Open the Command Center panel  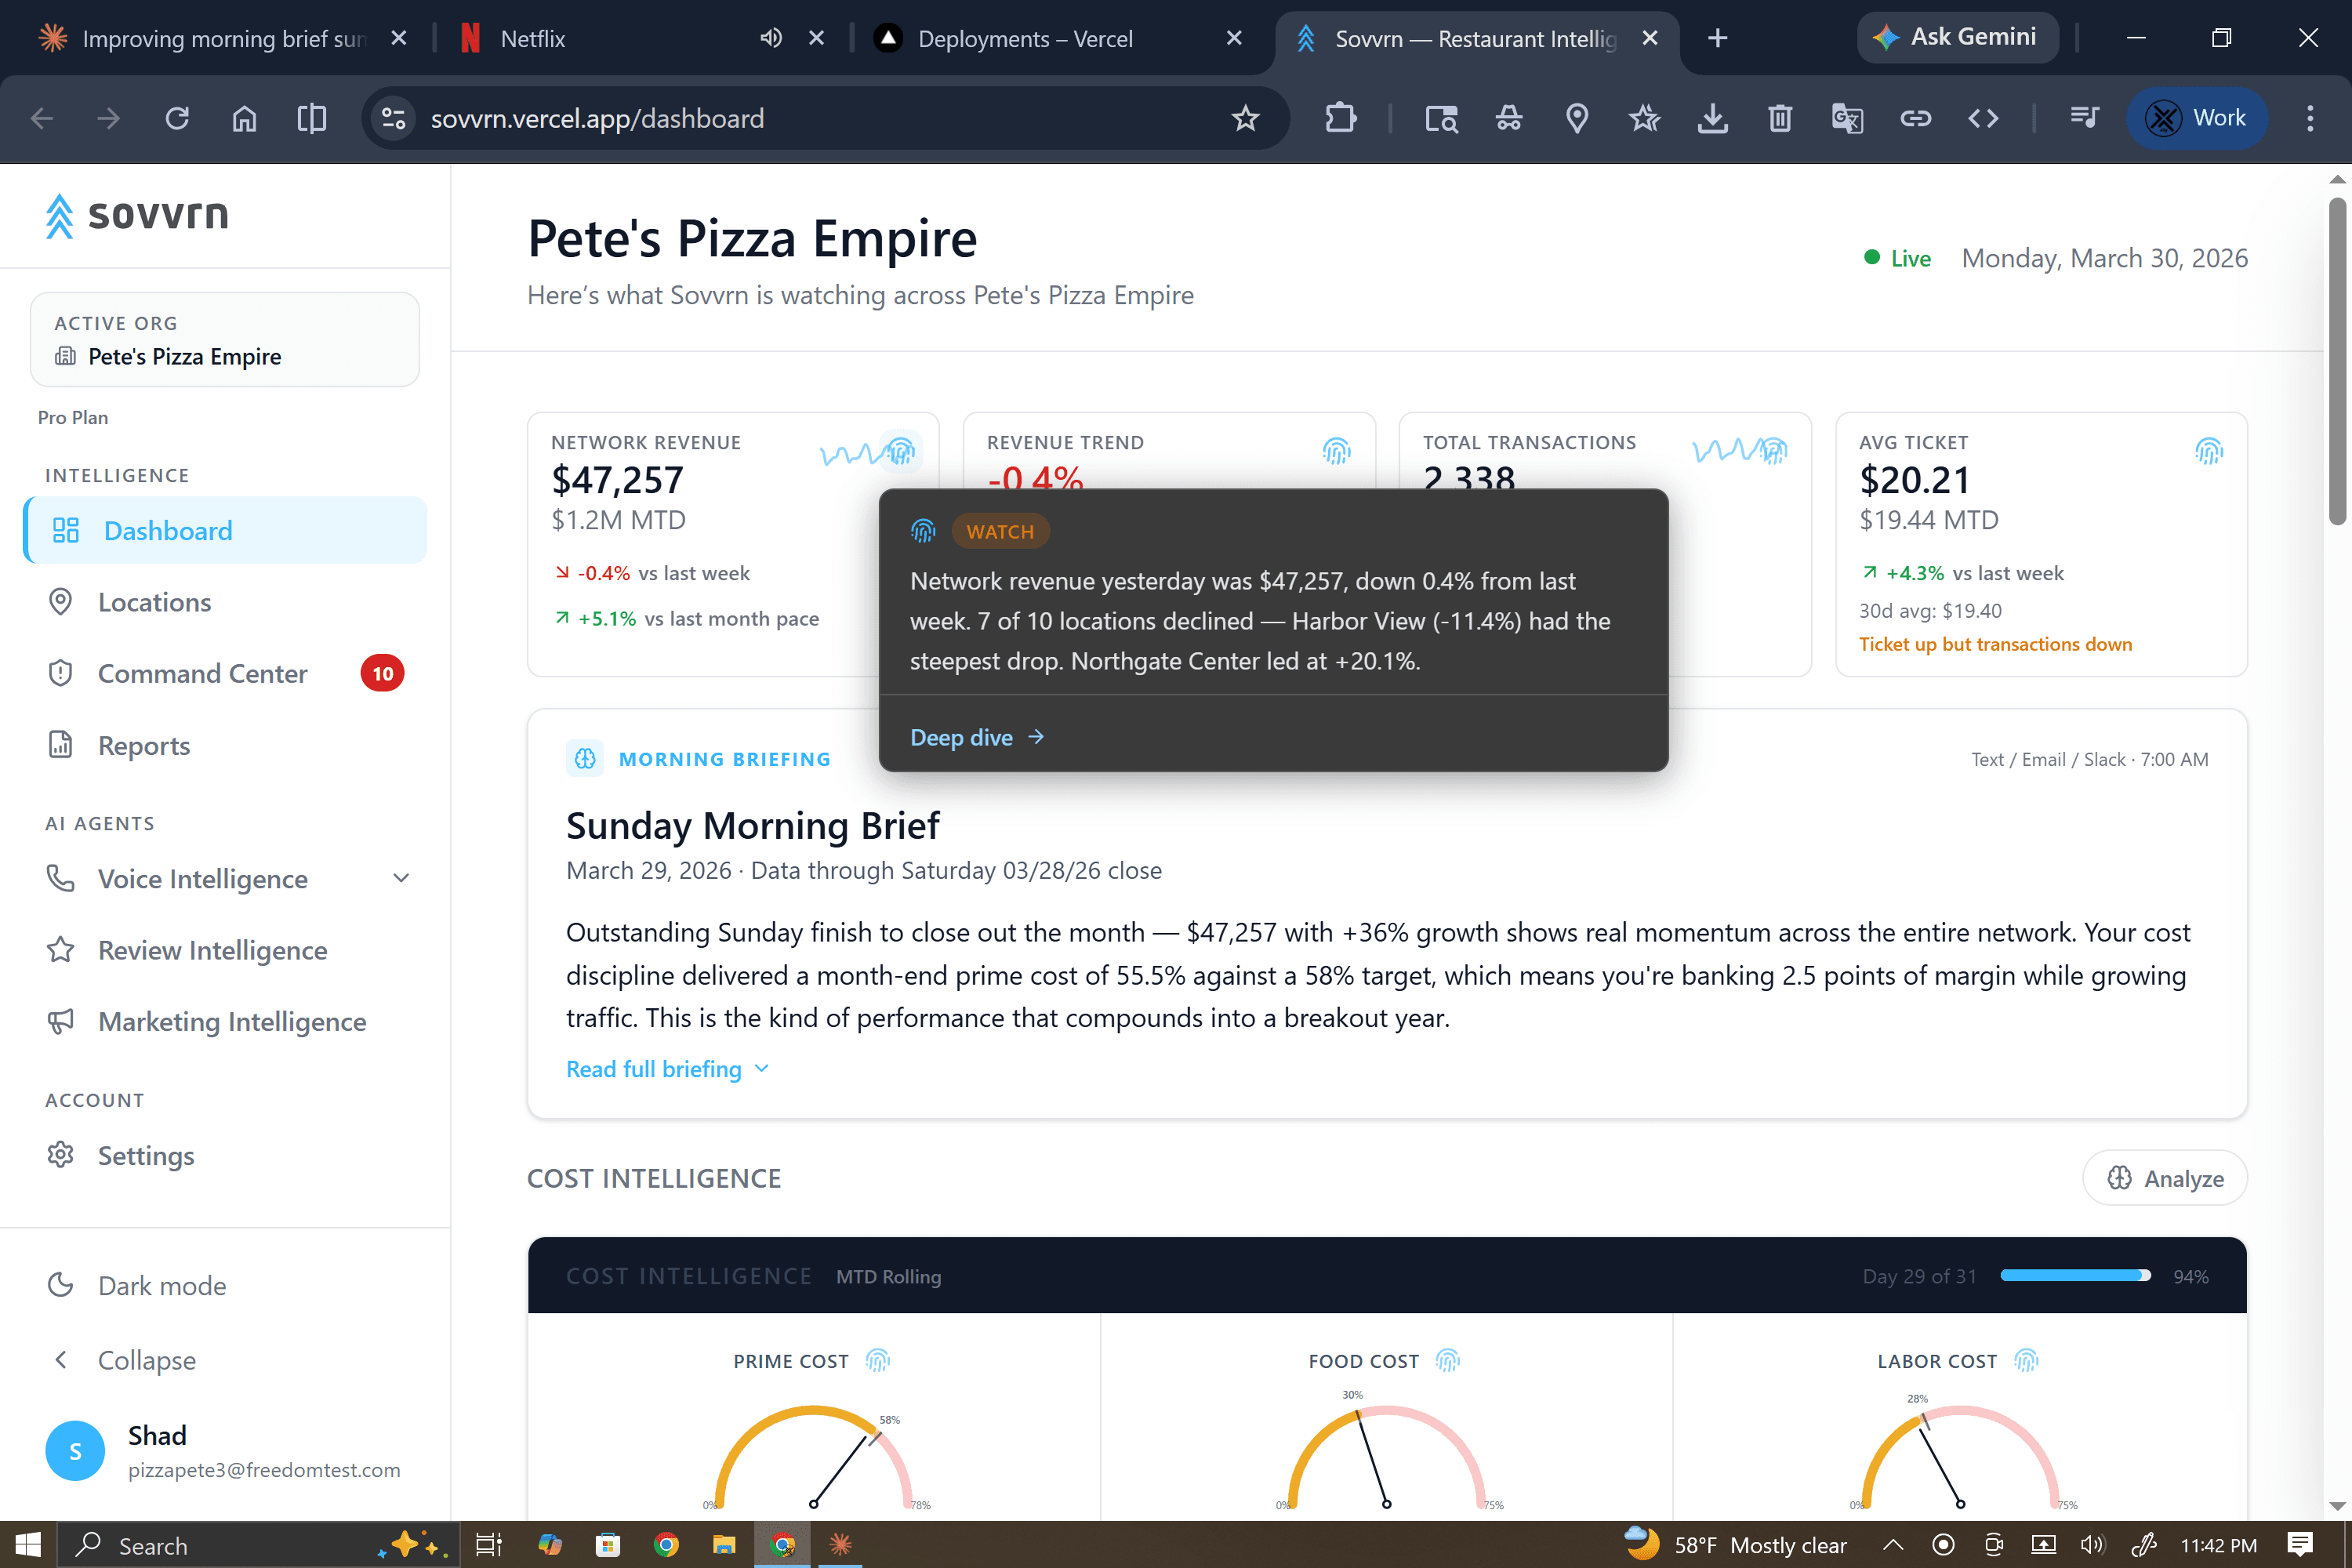click(x=202, y=673)
